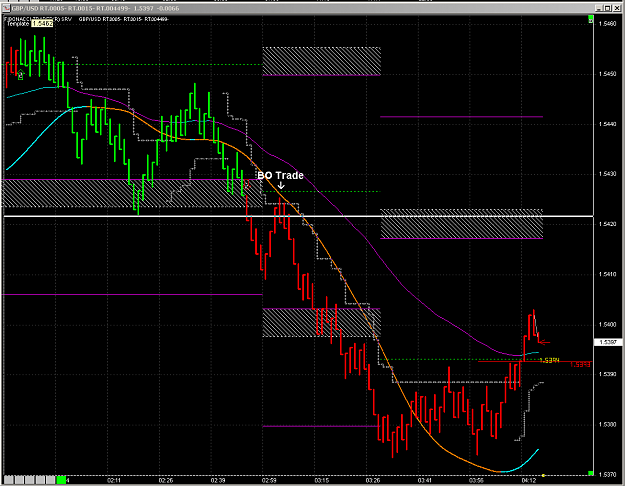Select the white down-arrow under BO Trade
Screen dimensions: 625x486
click(x=281, y=185)
